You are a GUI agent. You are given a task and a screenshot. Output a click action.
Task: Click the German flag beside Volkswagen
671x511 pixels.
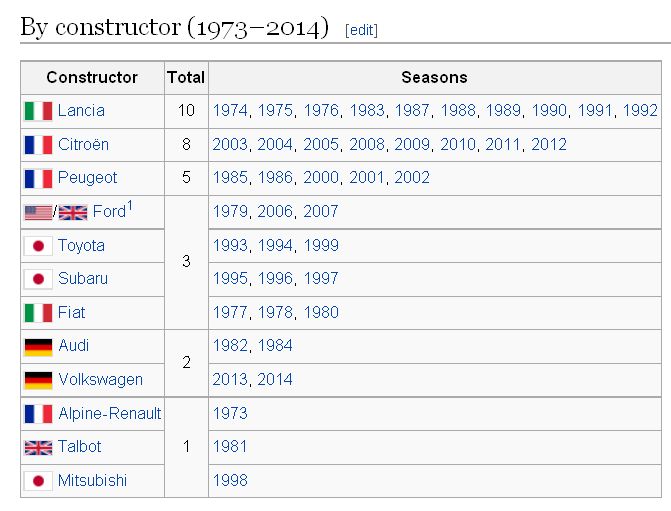38,380
